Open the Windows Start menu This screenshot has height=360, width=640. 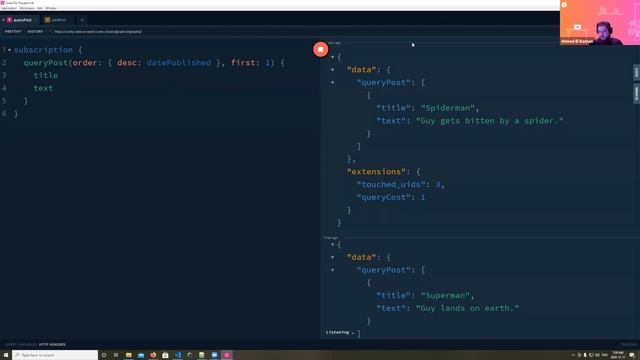point(6,355)
